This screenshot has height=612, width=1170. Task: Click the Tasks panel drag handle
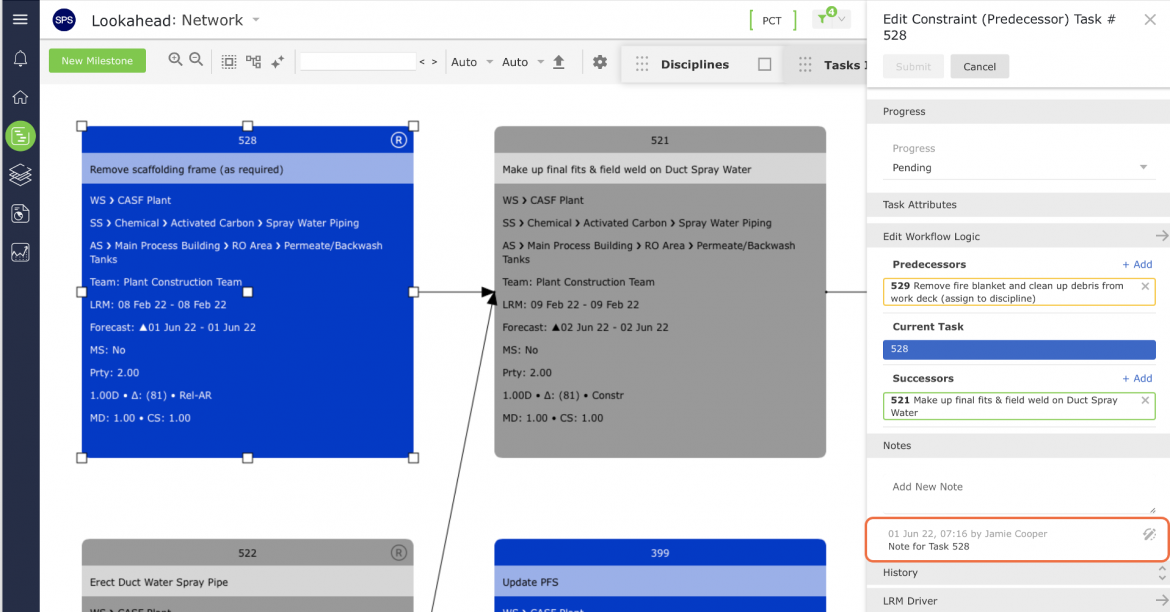805,65
